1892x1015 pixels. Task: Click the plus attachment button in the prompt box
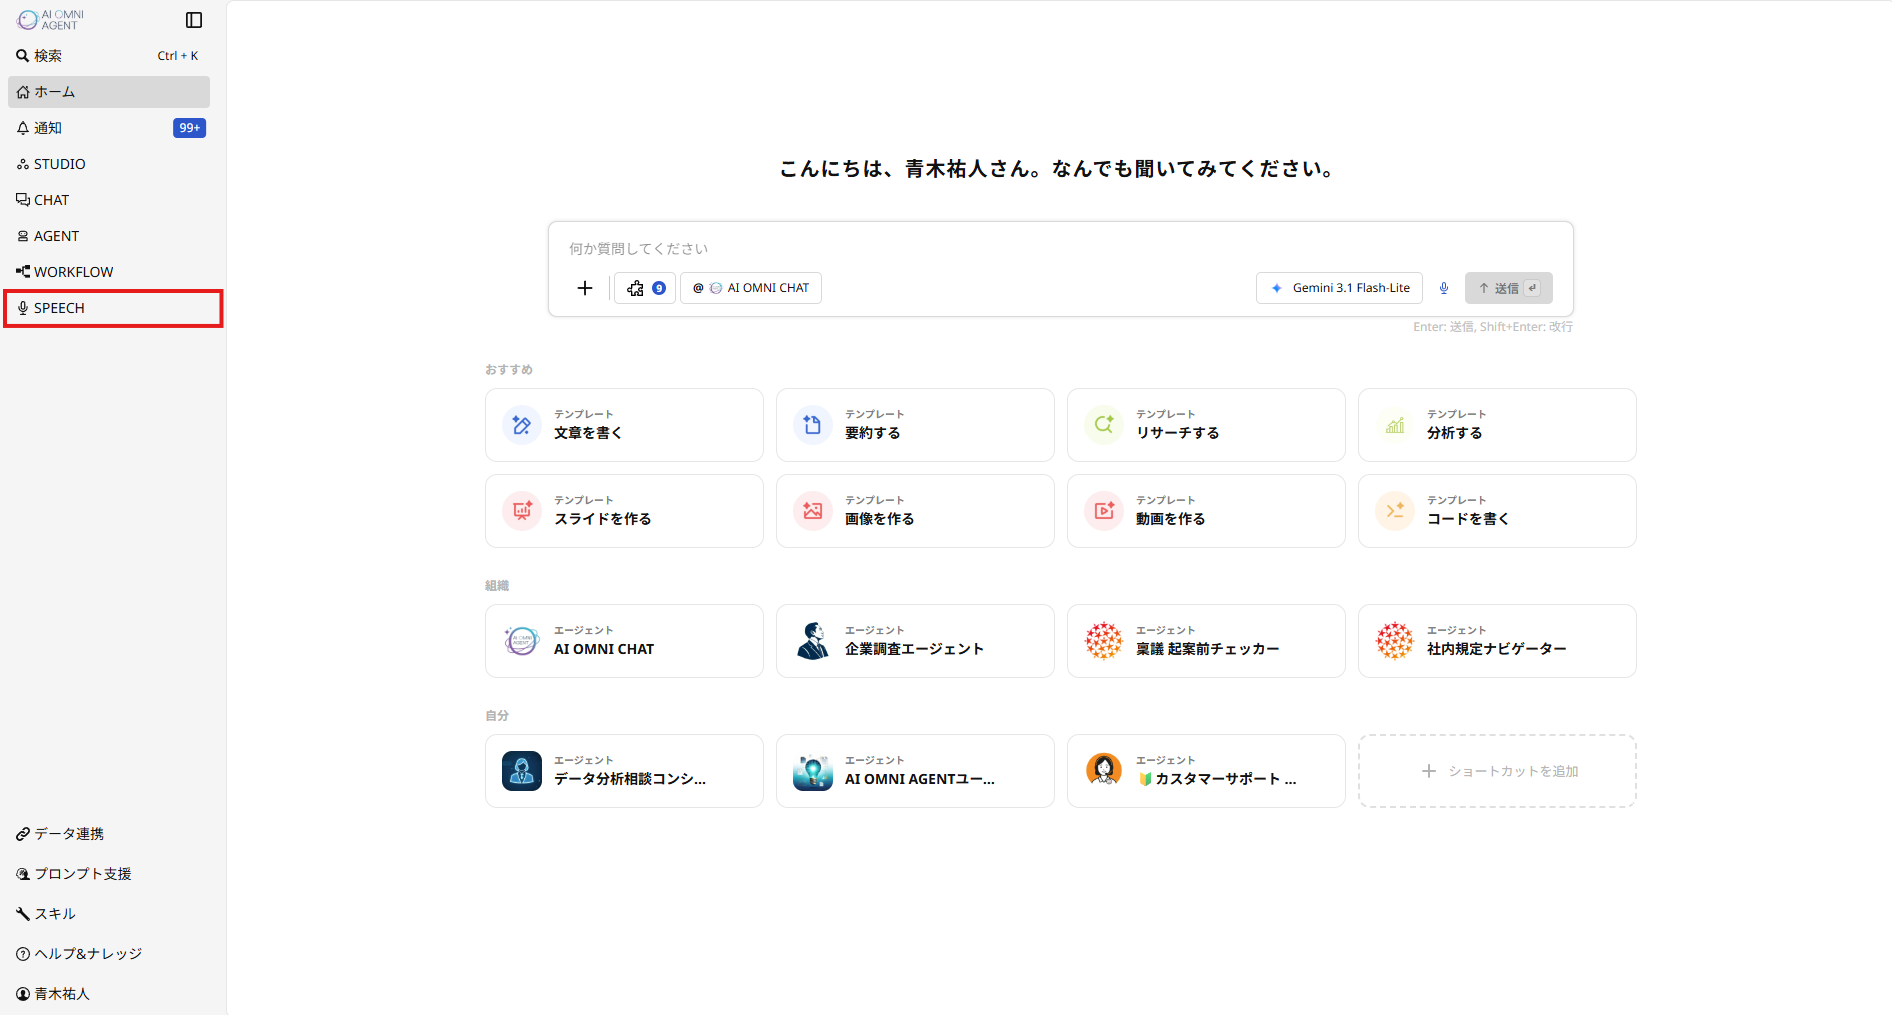pos(585,288)
